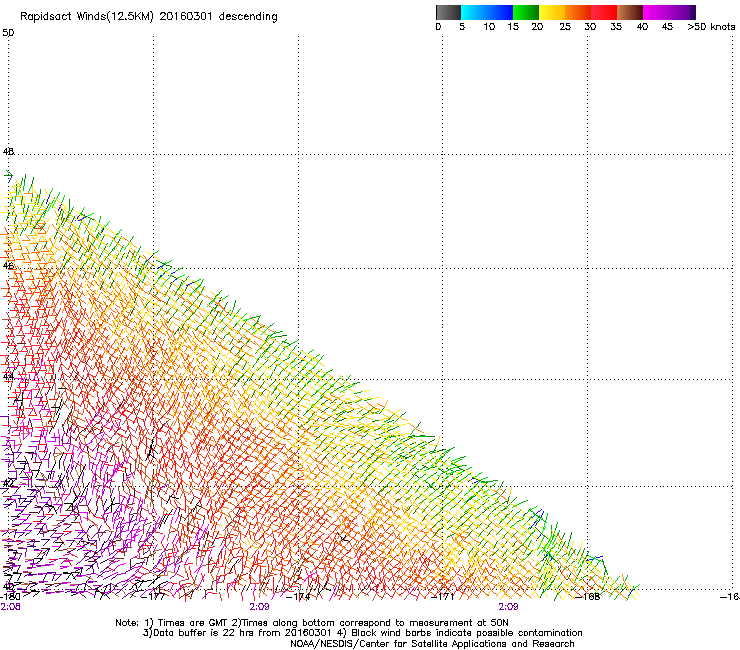The width and height of the screenshot is (740, 650).
Task: Click latitude axis label '44'
Action: [x=8, y=377]
